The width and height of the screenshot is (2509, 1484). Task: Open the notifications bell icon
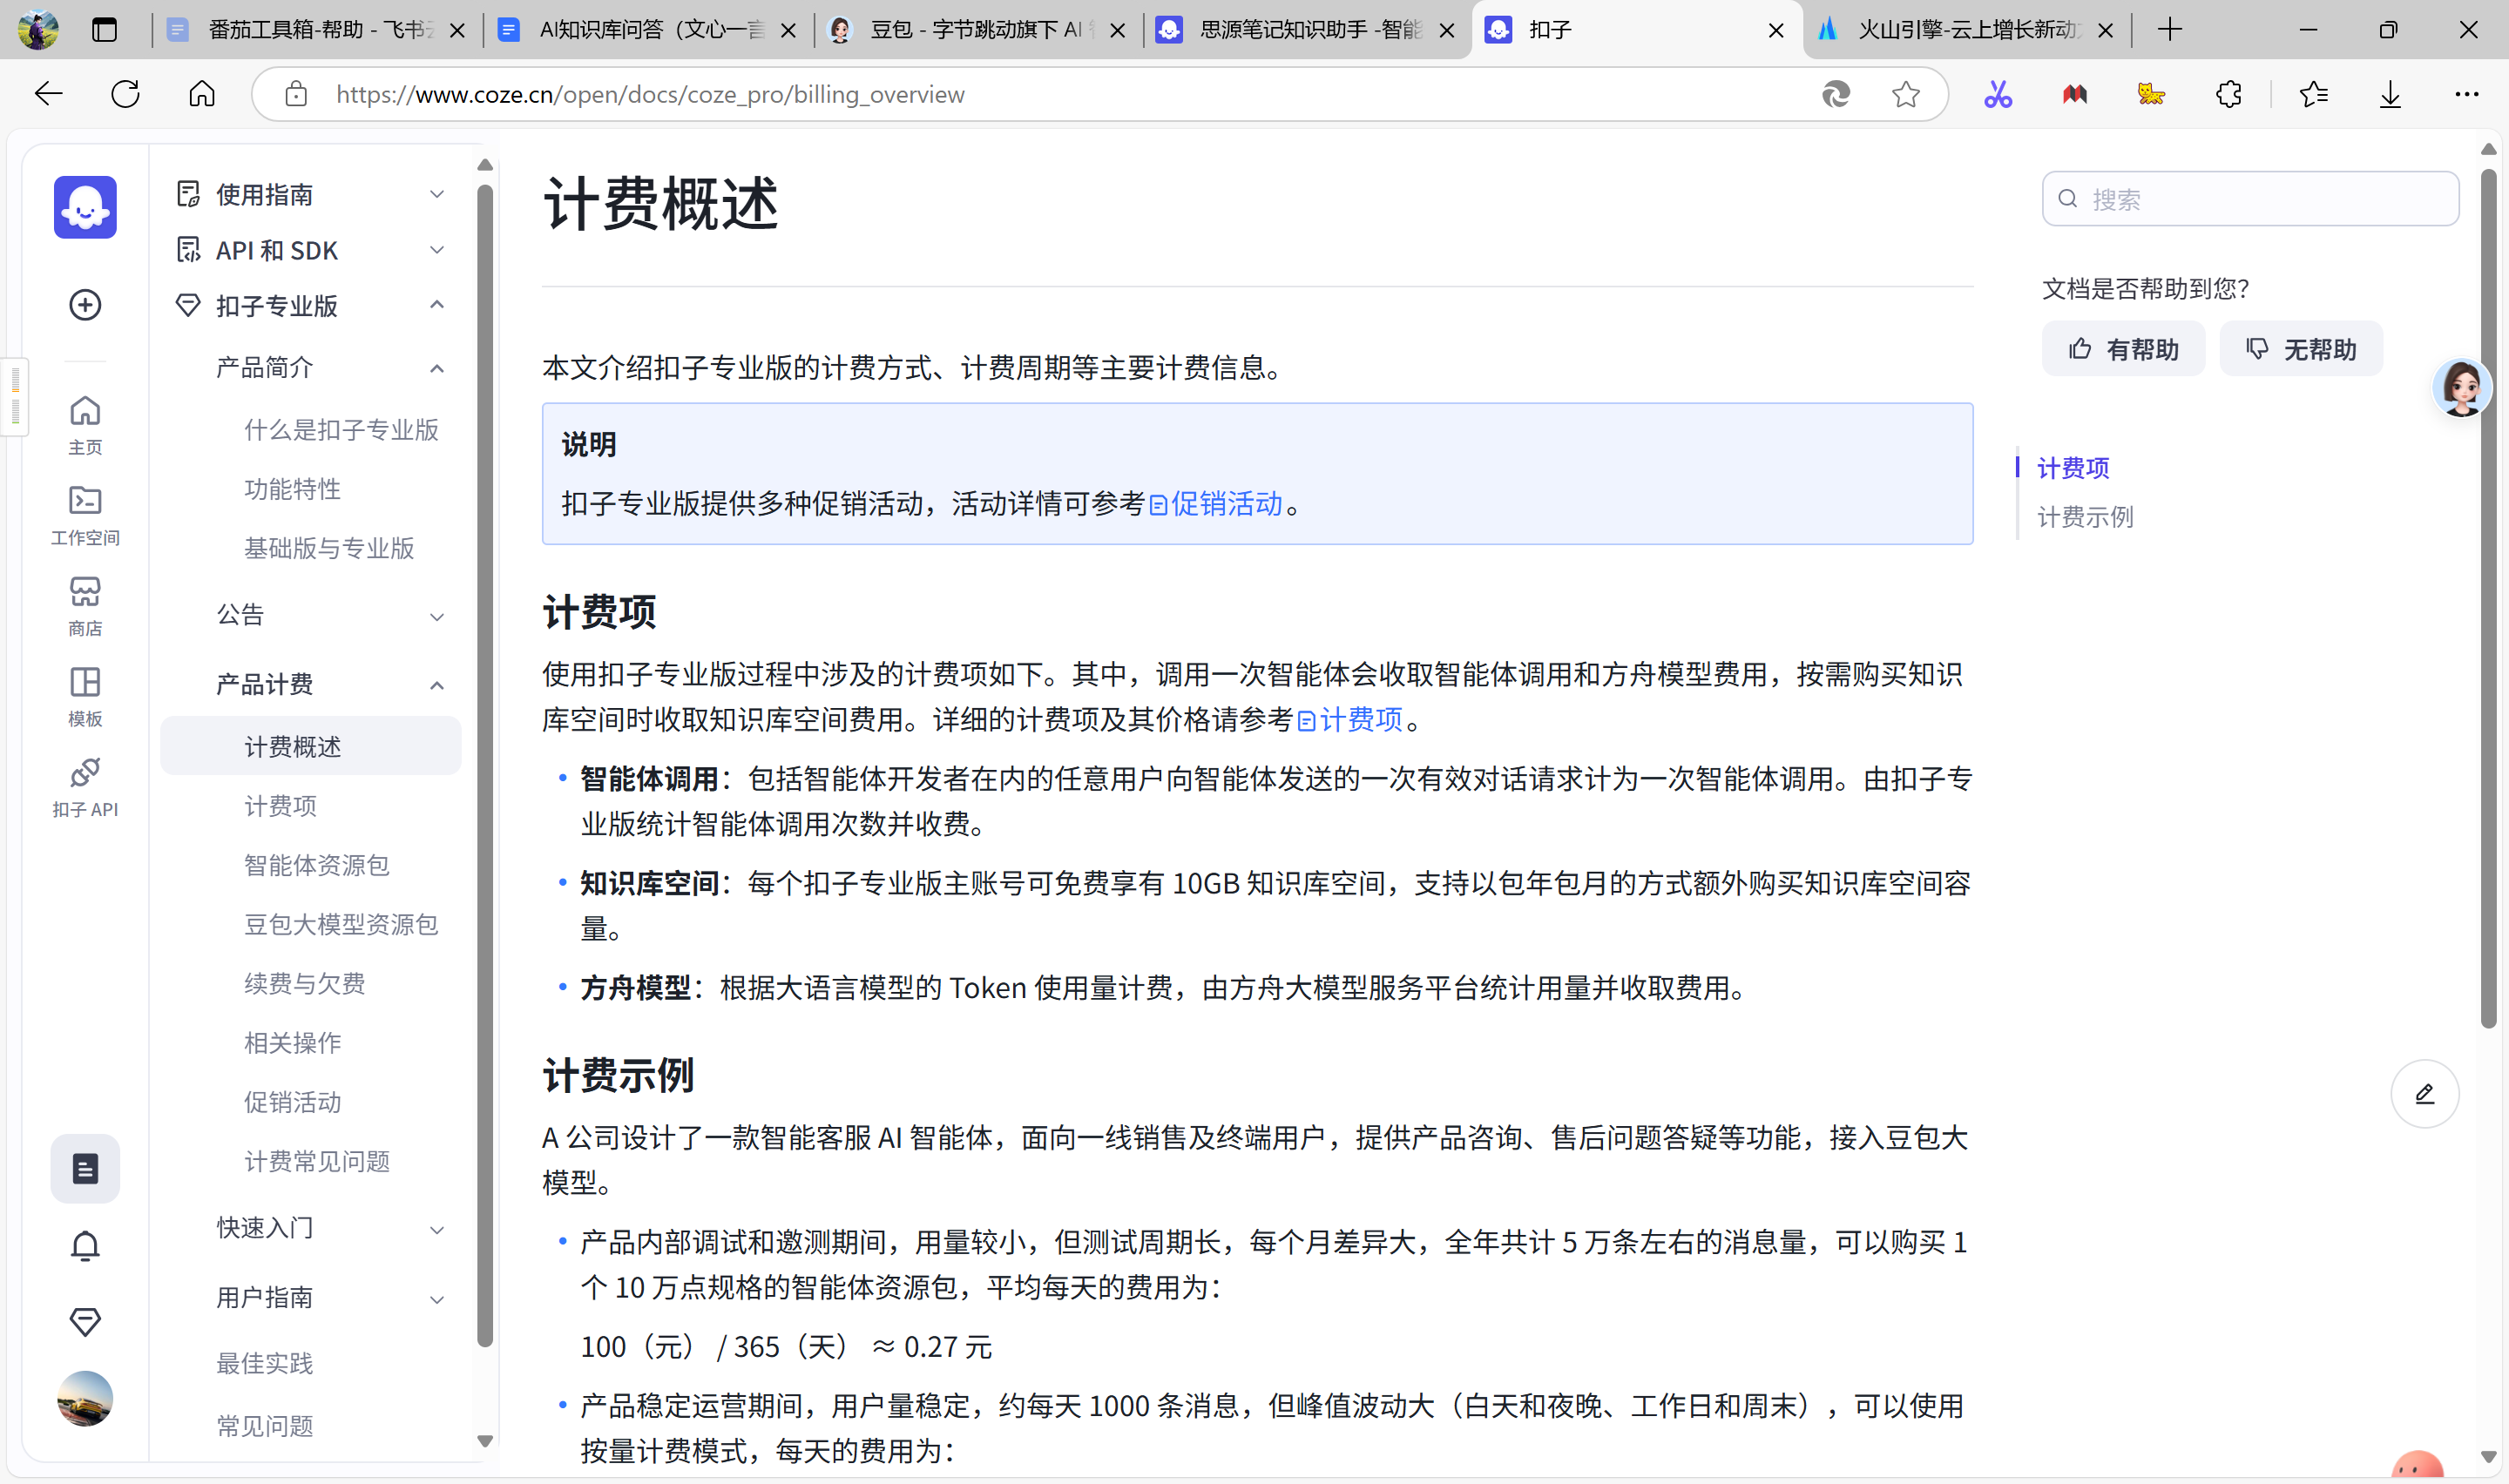point(85,1246)
